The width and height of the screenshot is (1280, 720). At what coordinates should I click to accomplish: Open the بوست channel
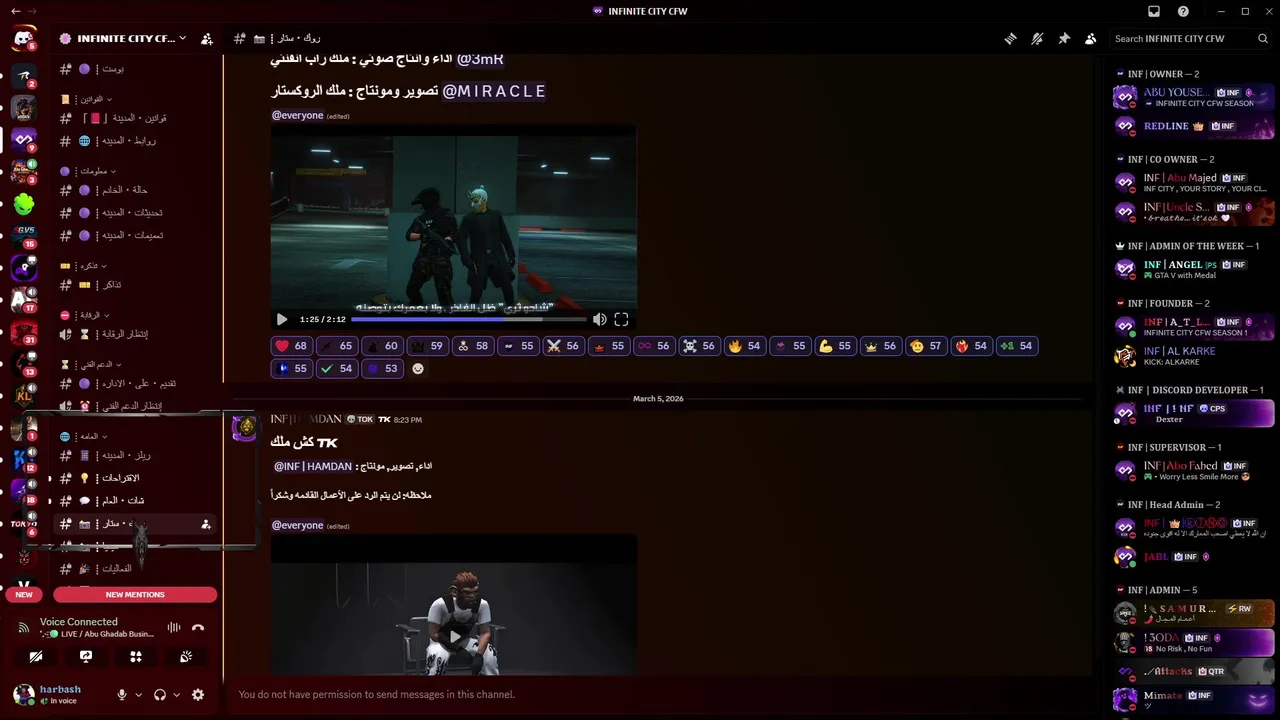pos(136,69)
